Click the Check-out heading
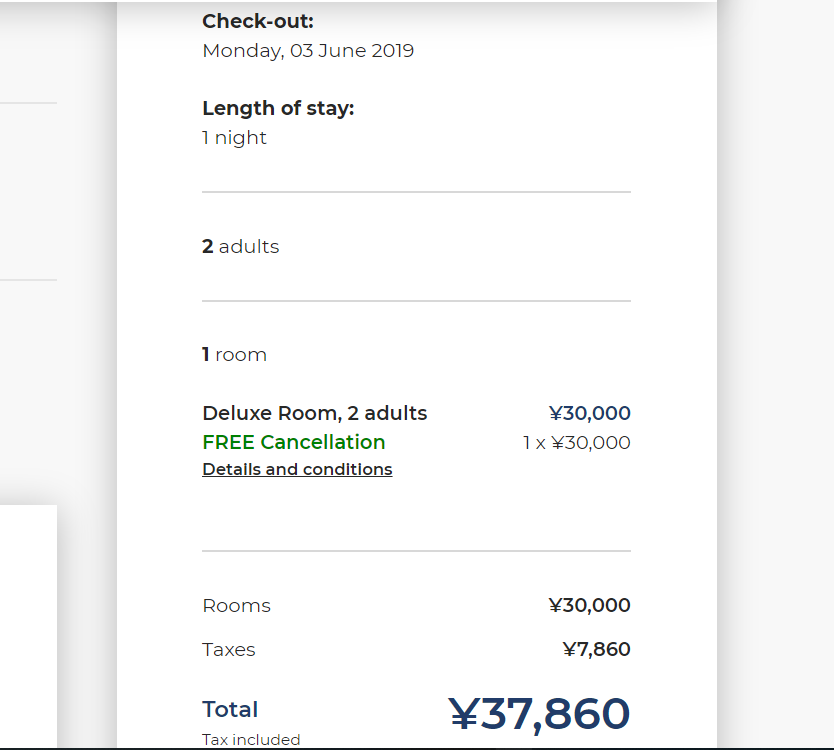The height and width of the screenshot is (750, 834). coord(257,22)
